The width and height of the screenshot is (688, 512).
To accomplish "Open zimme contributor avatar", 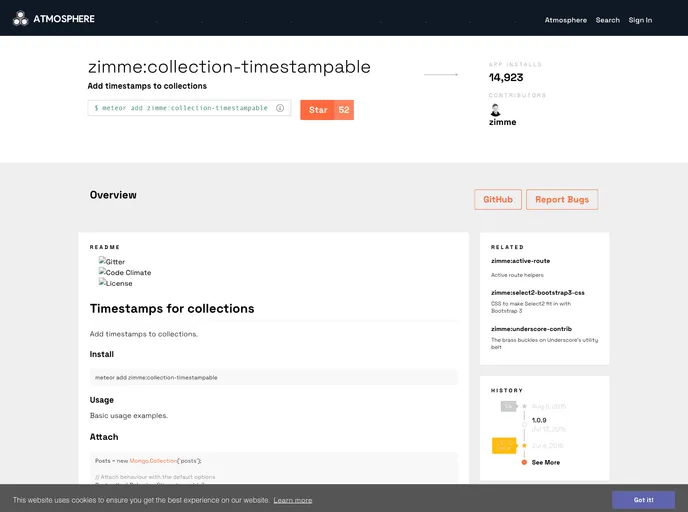I will [x=495, y=110].
